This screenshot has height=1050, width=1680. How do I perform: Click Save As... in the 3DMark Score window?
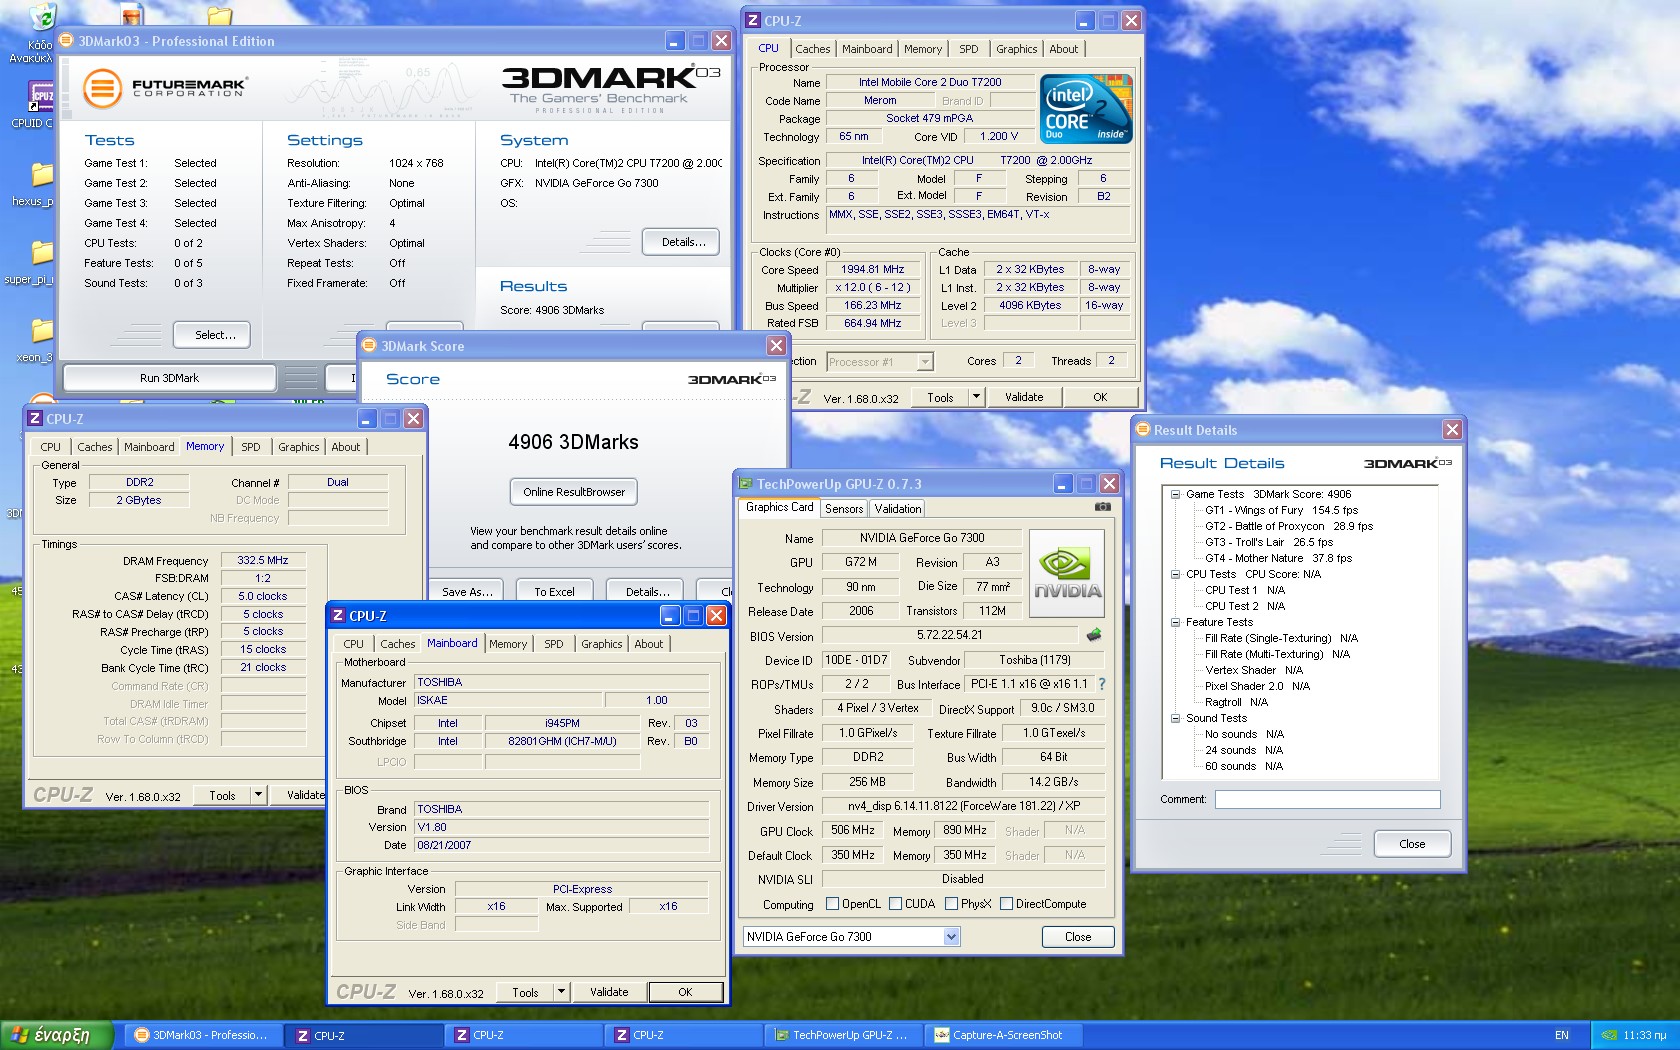pos(467,592)
